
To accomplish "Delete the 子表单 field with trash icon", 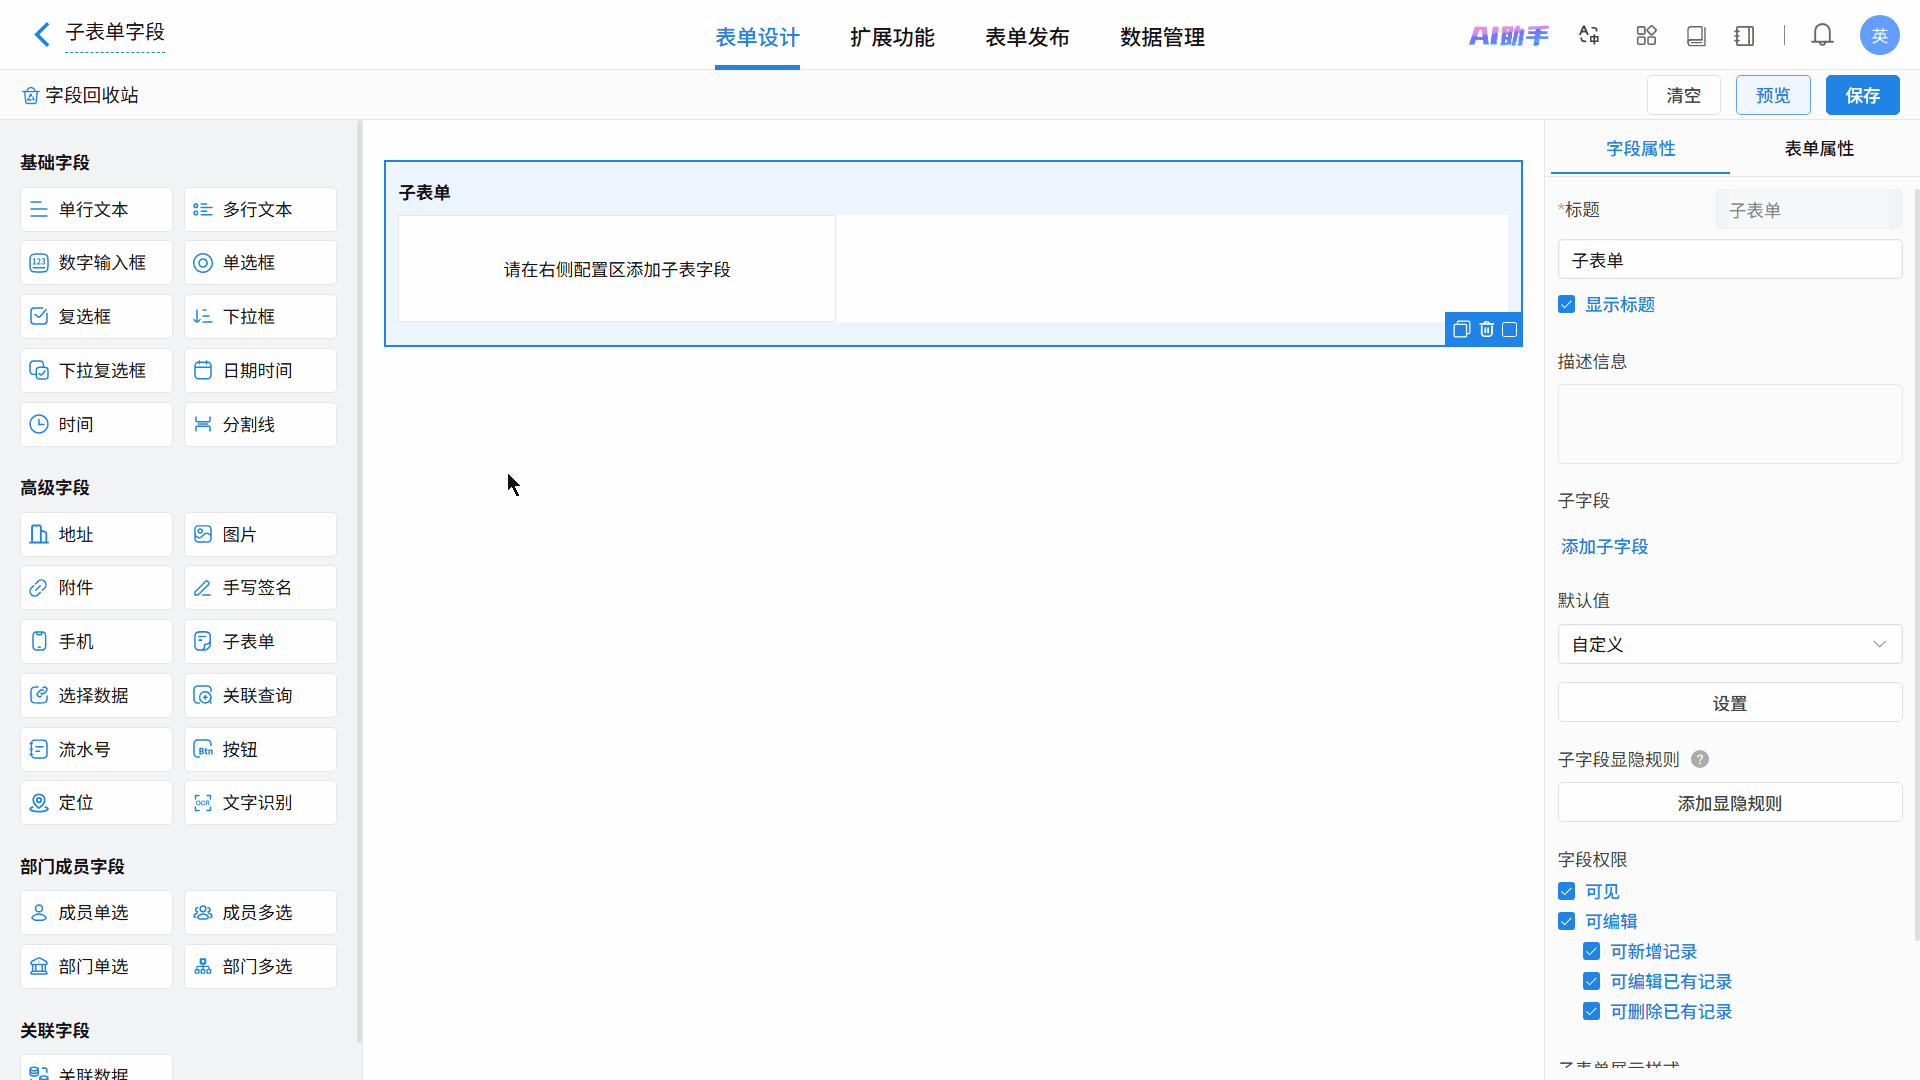I will click(x=1486, y=330).
